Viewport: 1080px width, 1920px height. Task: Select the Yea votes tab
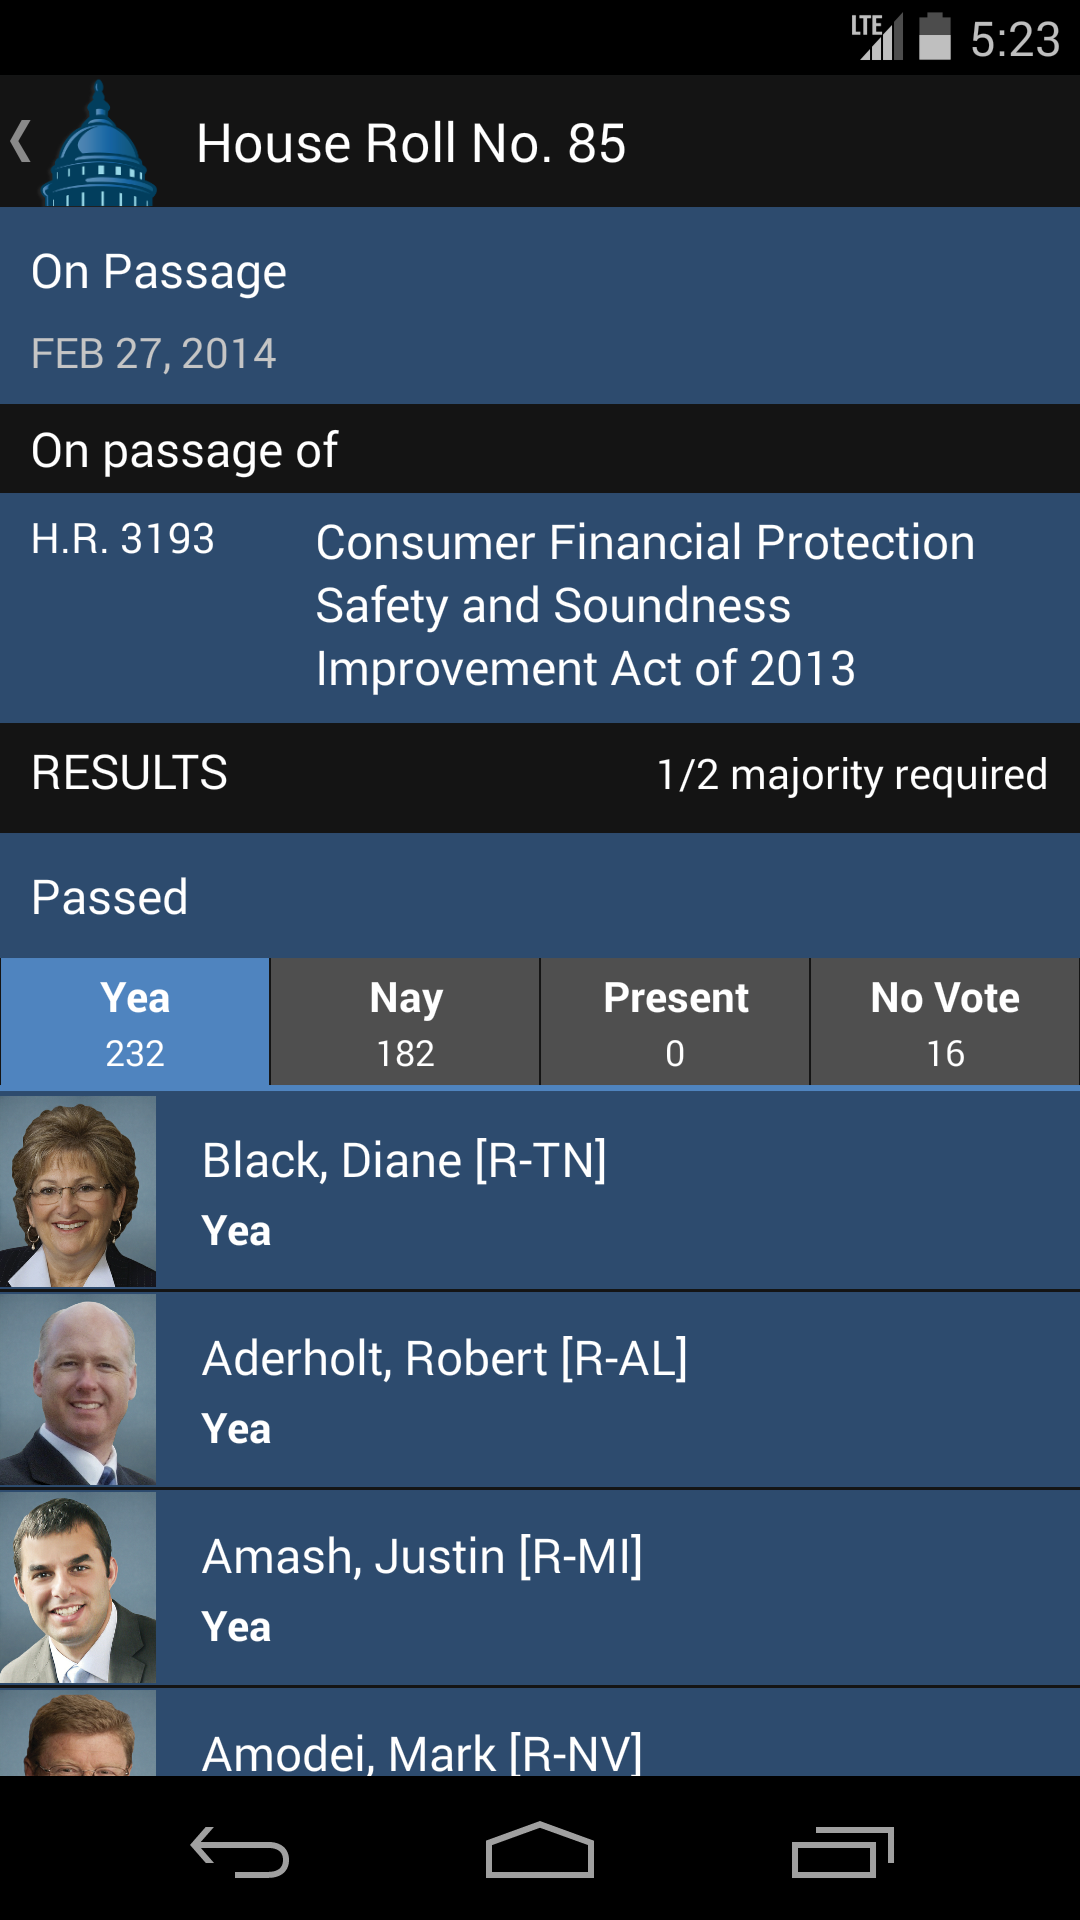click(x=135, y=1023)
